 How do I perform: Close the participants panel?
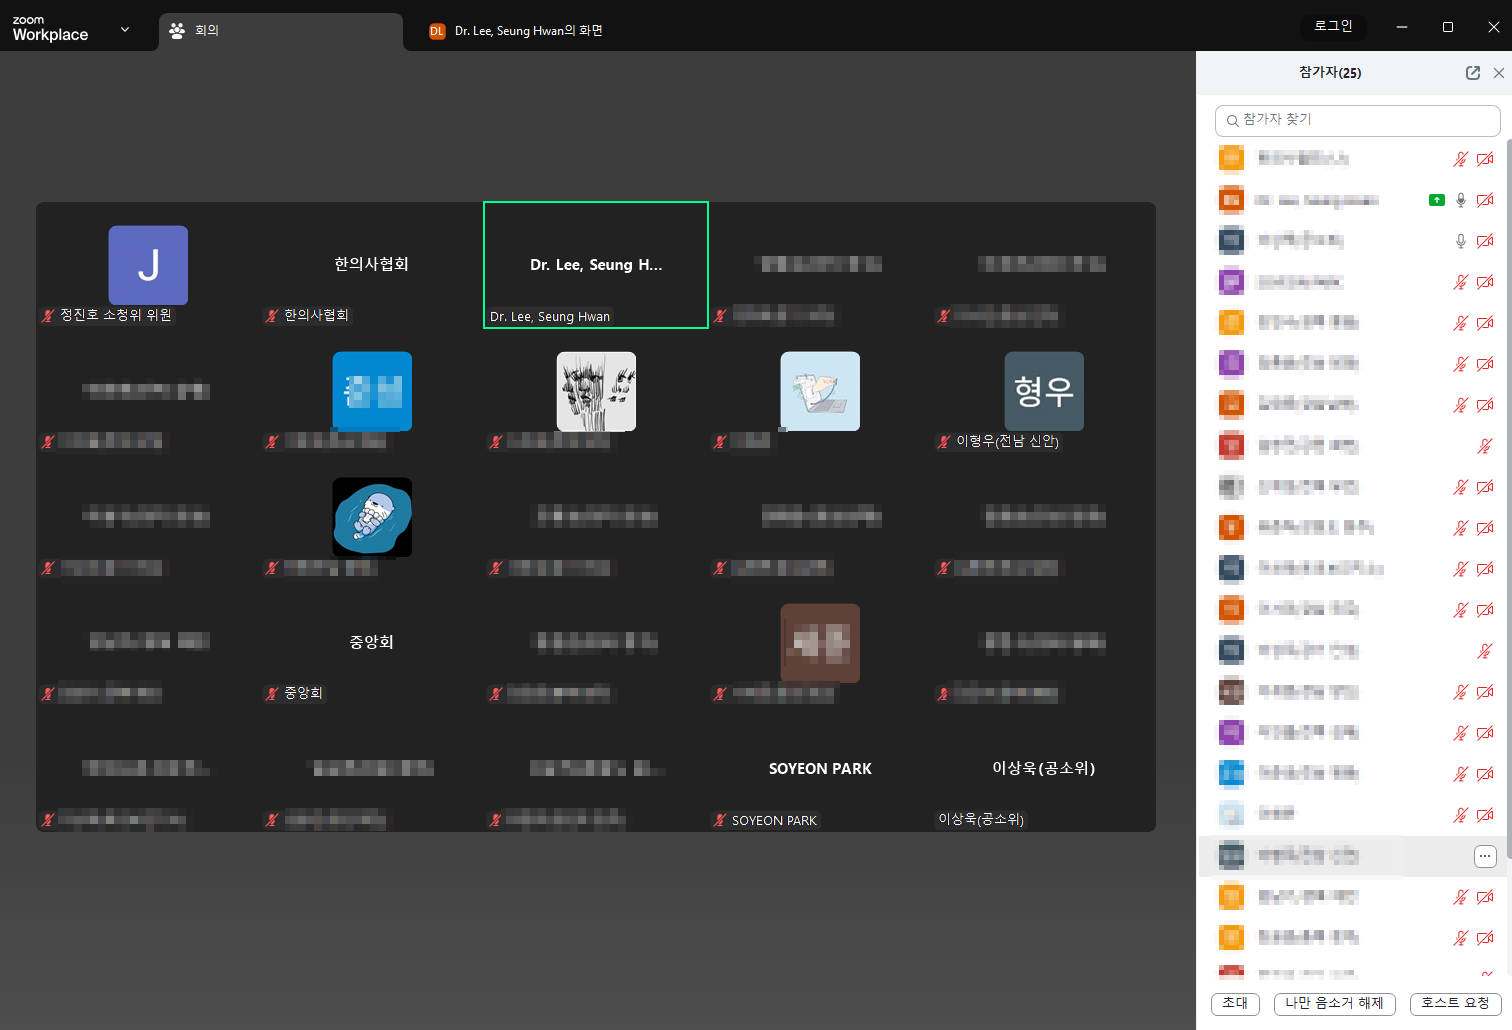point(1498,73)
